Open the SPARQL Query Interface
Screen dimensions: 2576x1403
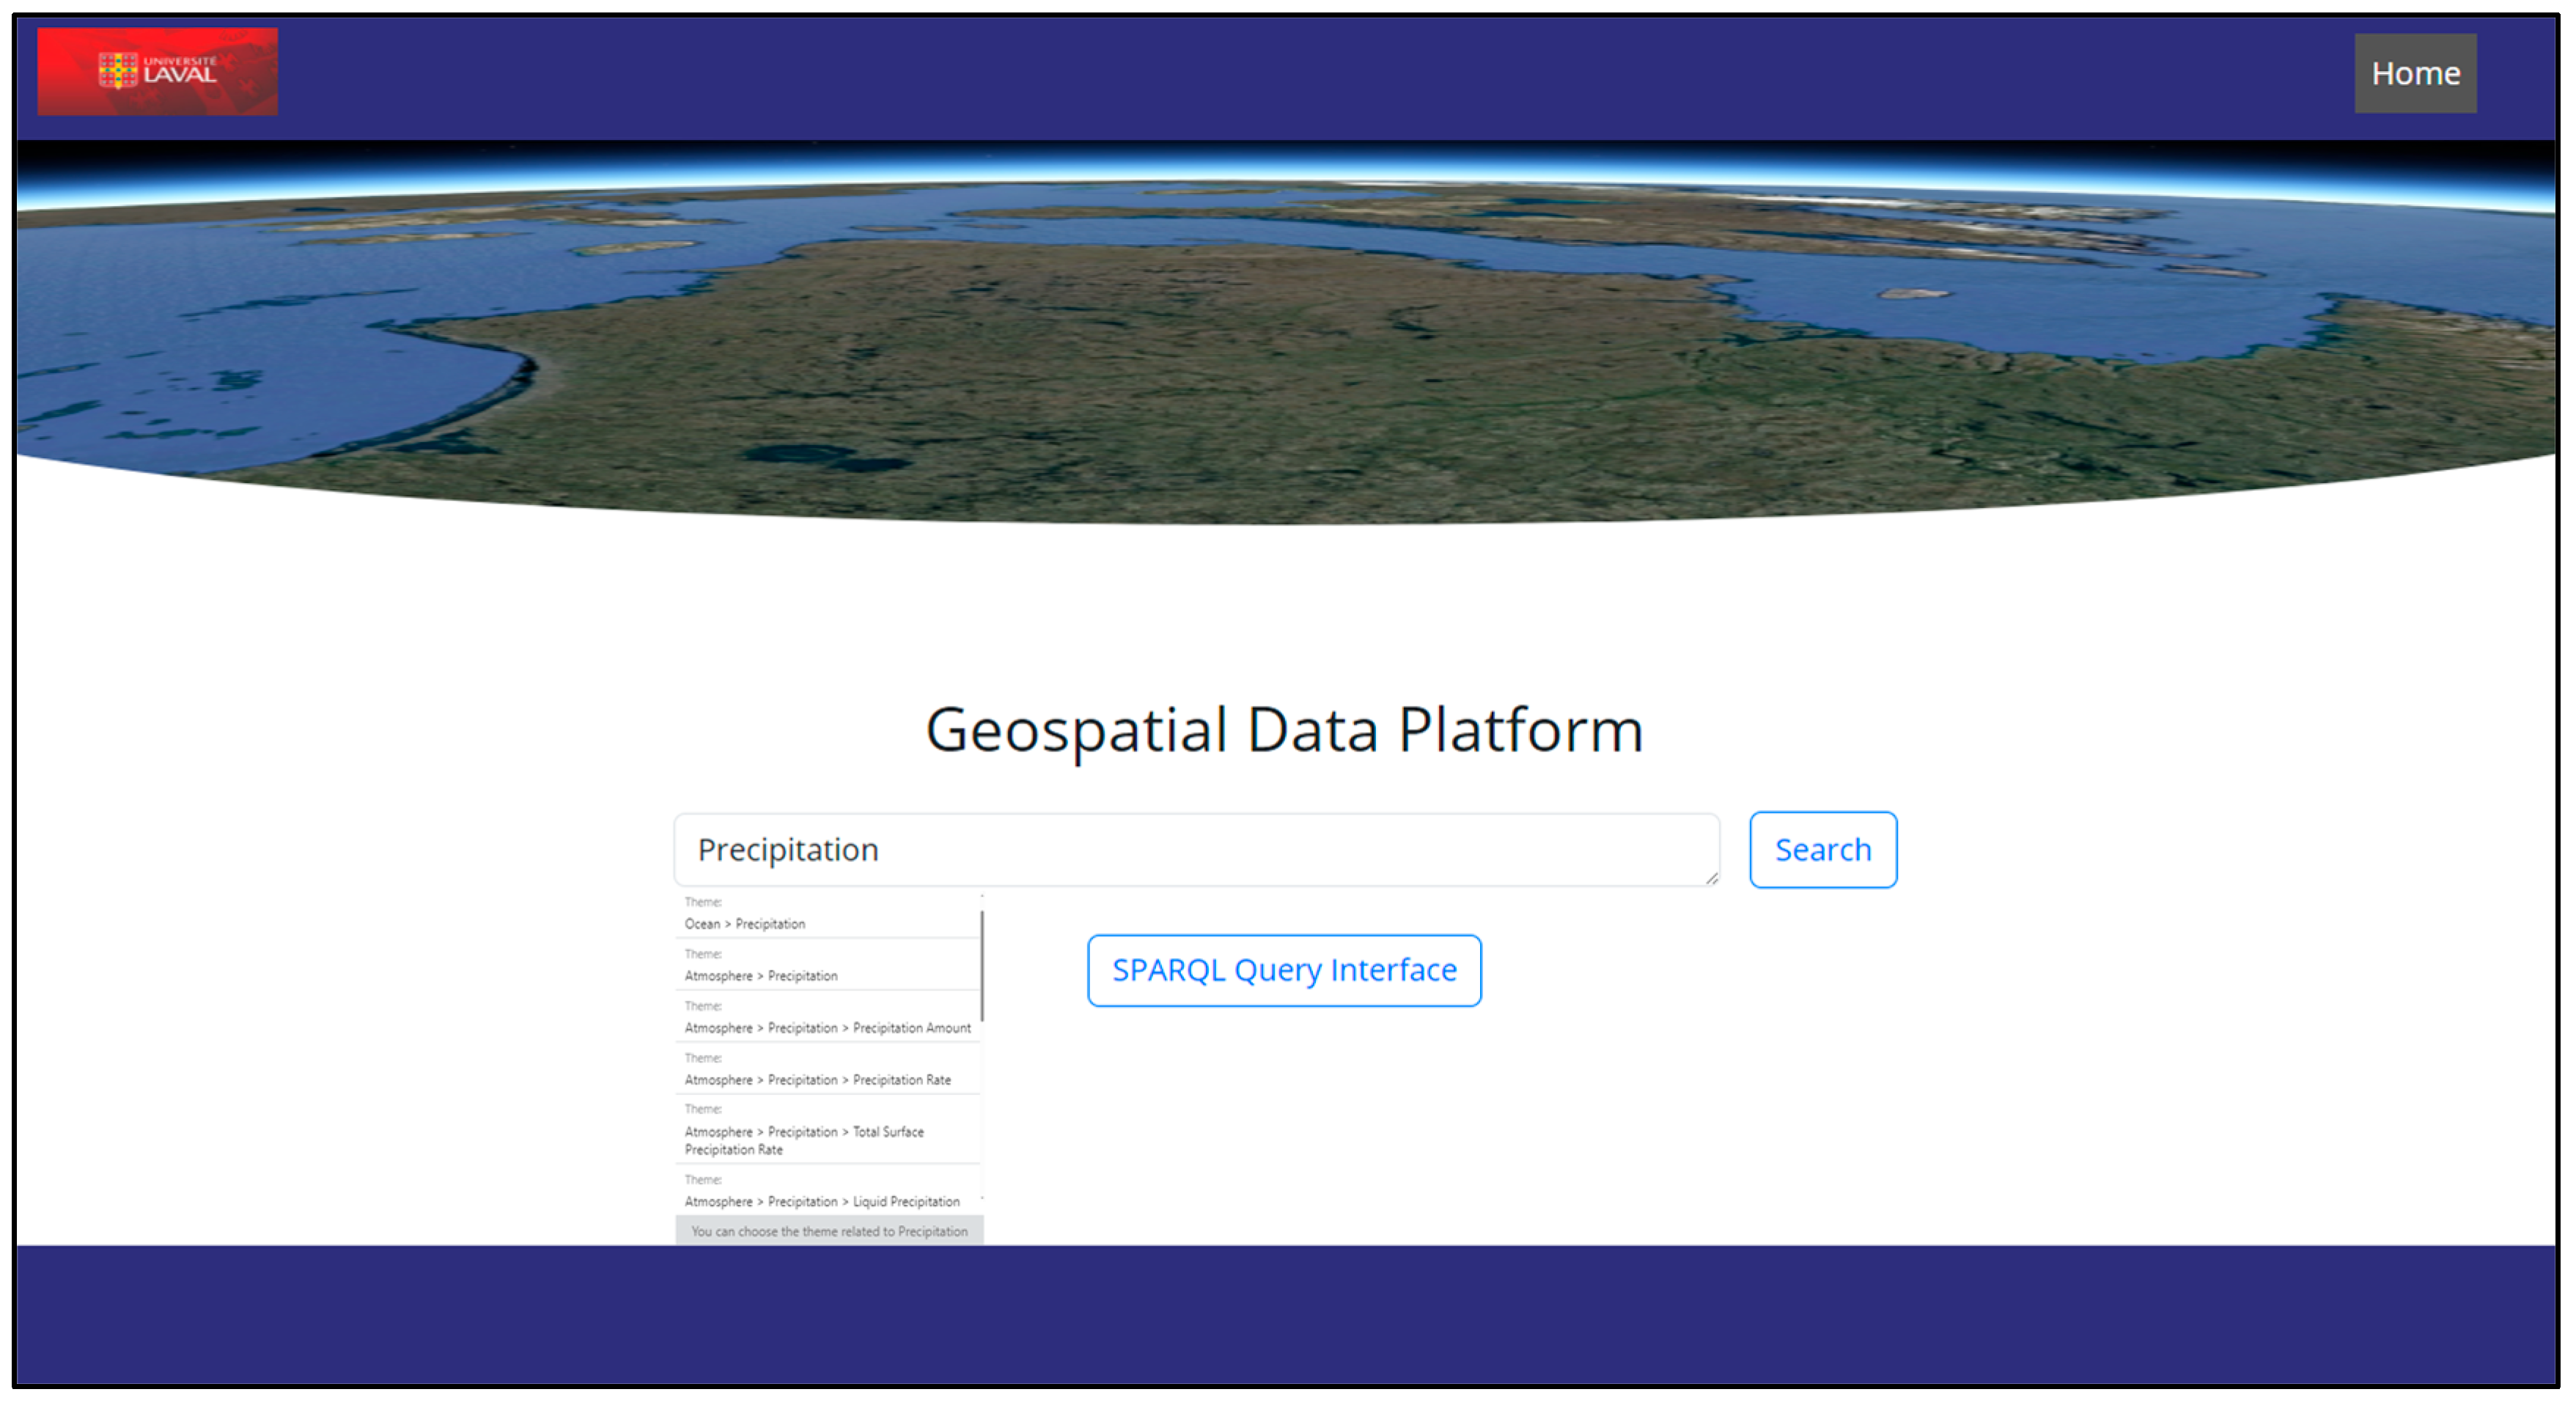1284,970
